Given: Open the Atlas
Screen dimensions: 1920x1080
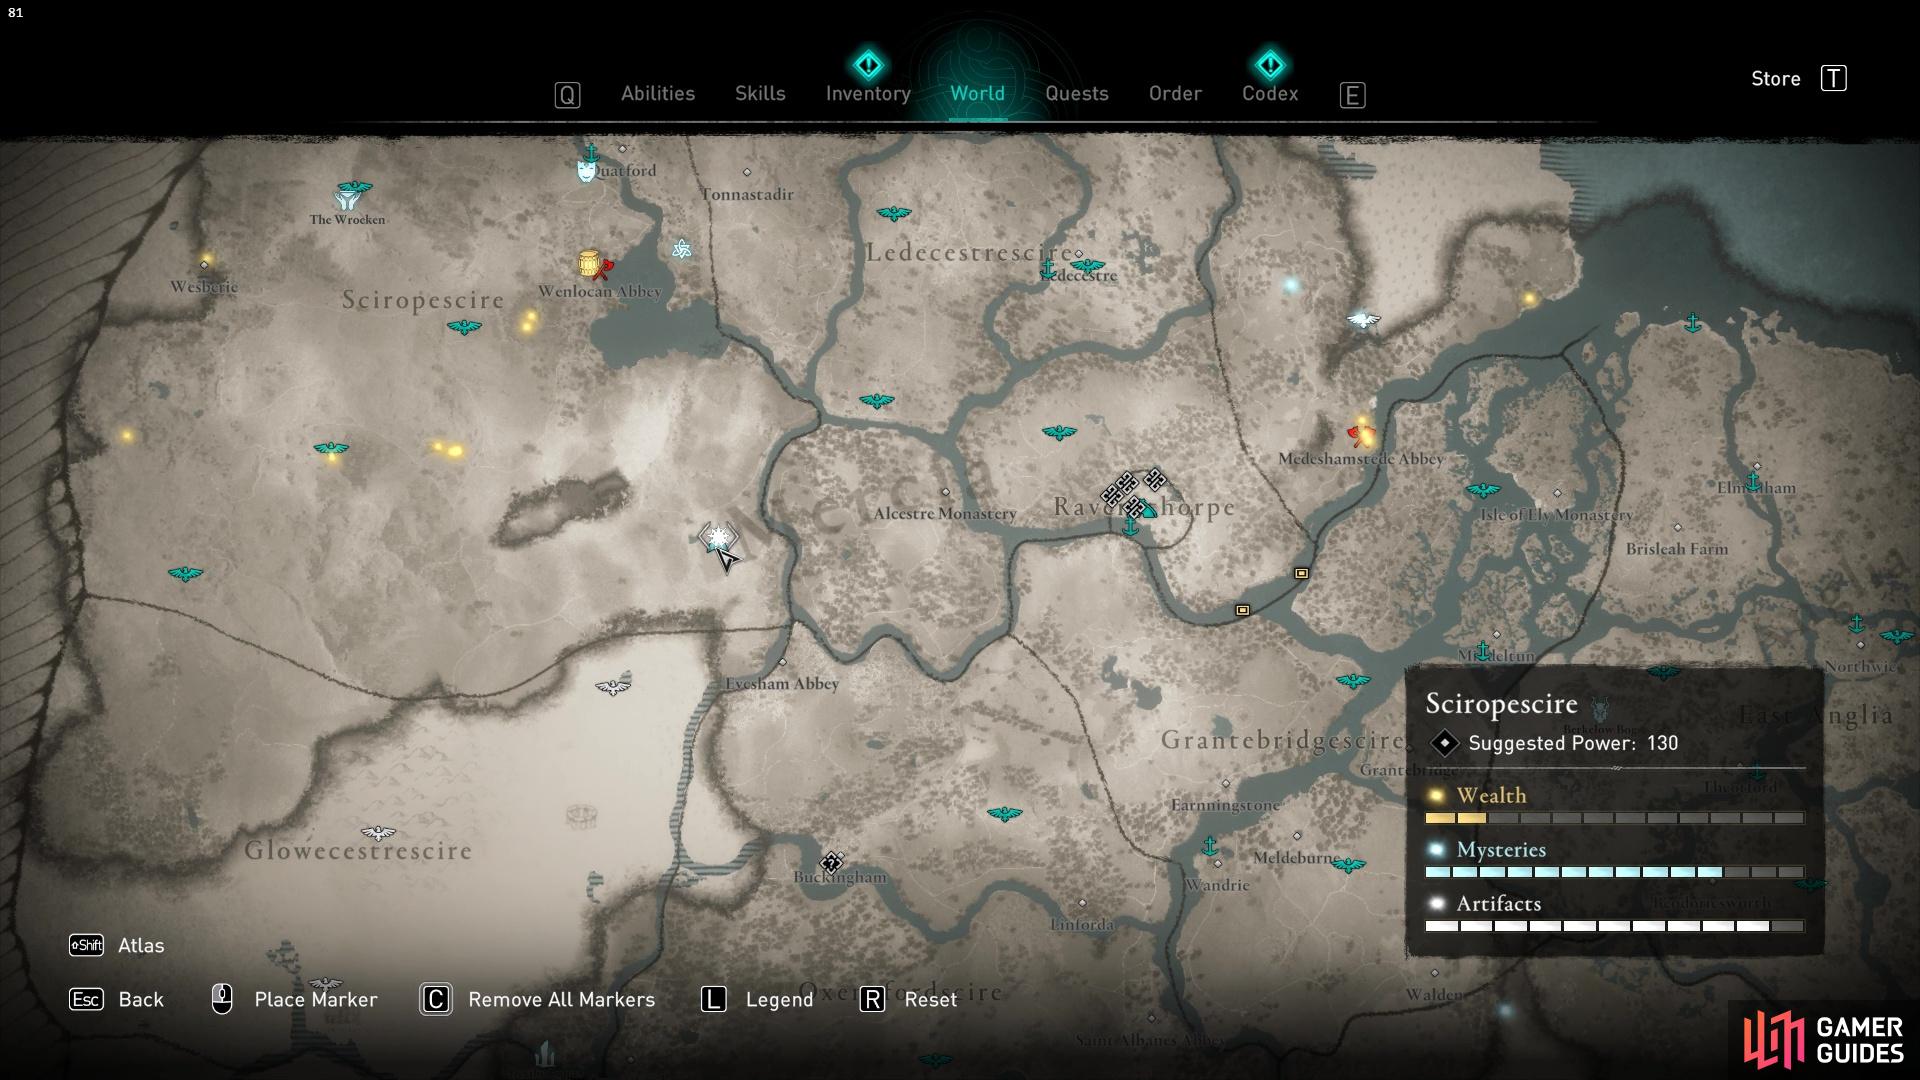Looking at the screenshot, I should tap(141, 945).
